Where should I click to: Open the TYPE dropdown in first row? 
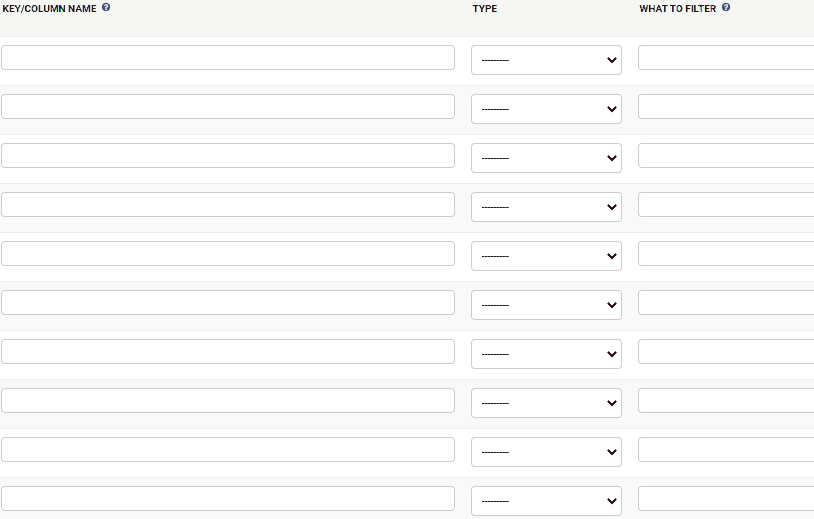pyautogui.click(x=546, y=60)
